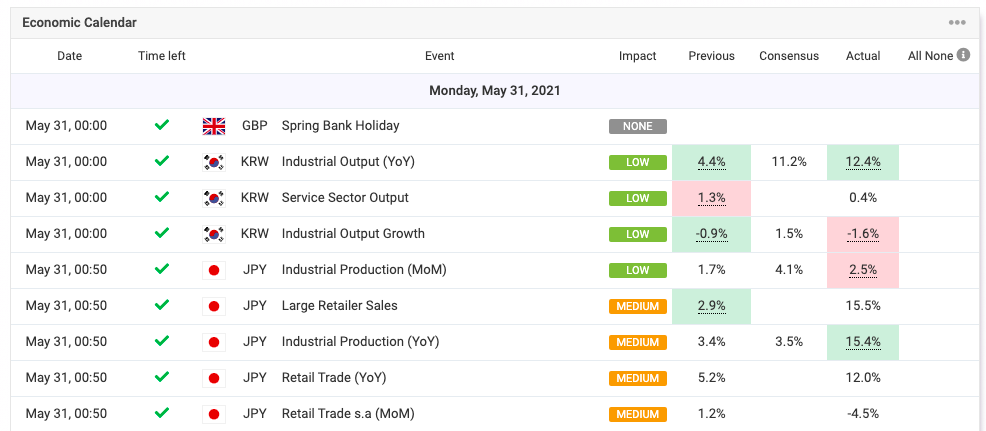Click the Japan flag on Retail Trade s.a (MoM) row

214,413
